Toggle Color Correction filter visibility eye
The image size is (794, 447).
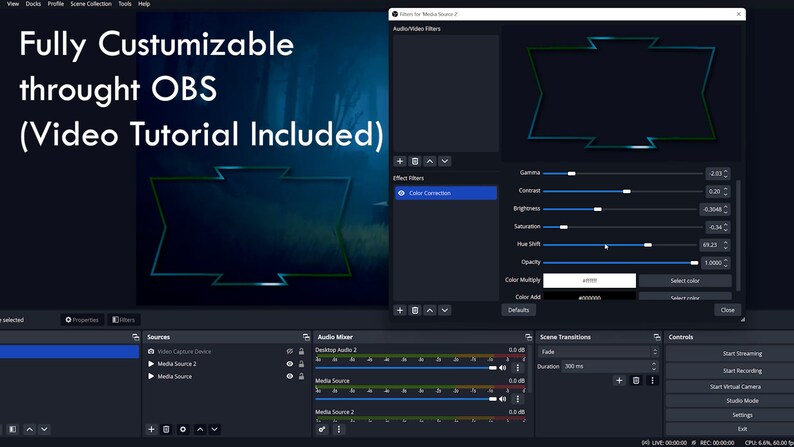pos(401,193)
